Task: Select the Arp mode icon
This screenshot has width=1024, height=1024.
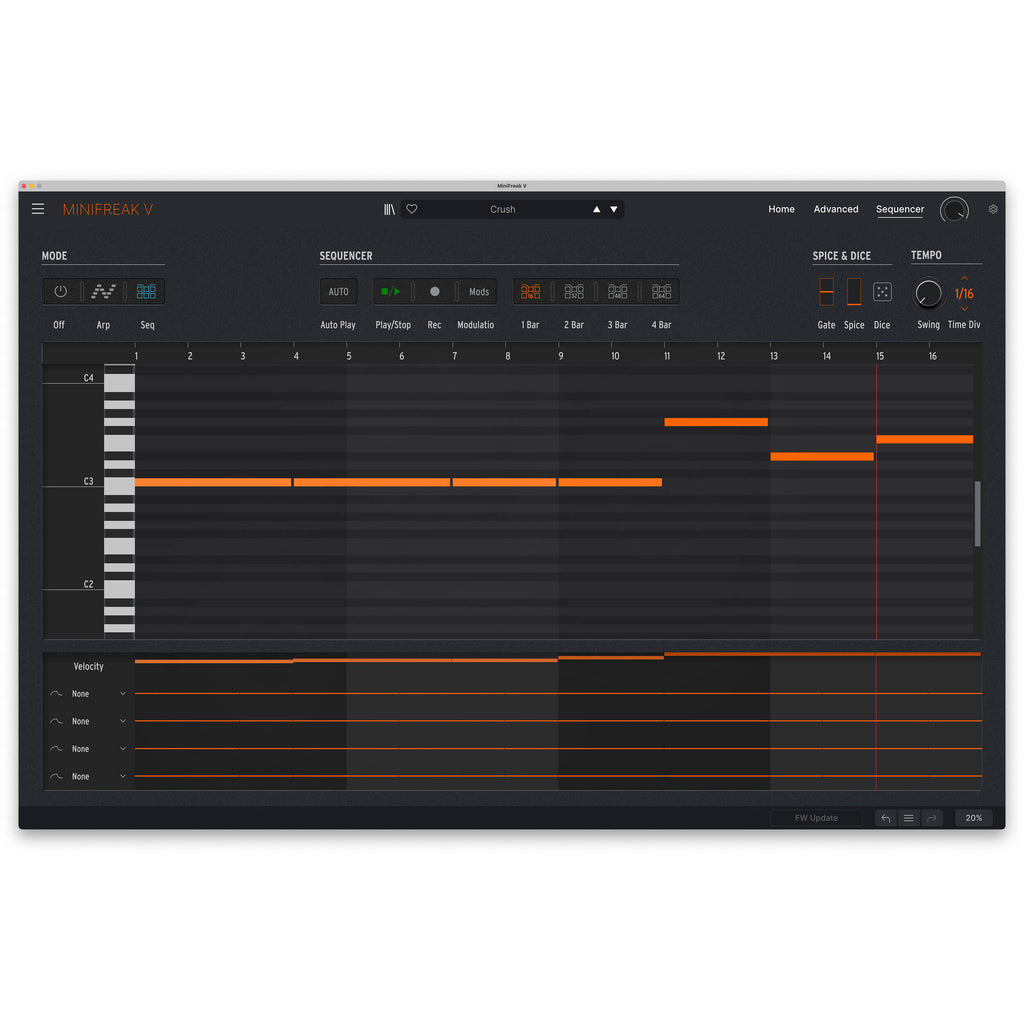Action: [x=103, y=292]
